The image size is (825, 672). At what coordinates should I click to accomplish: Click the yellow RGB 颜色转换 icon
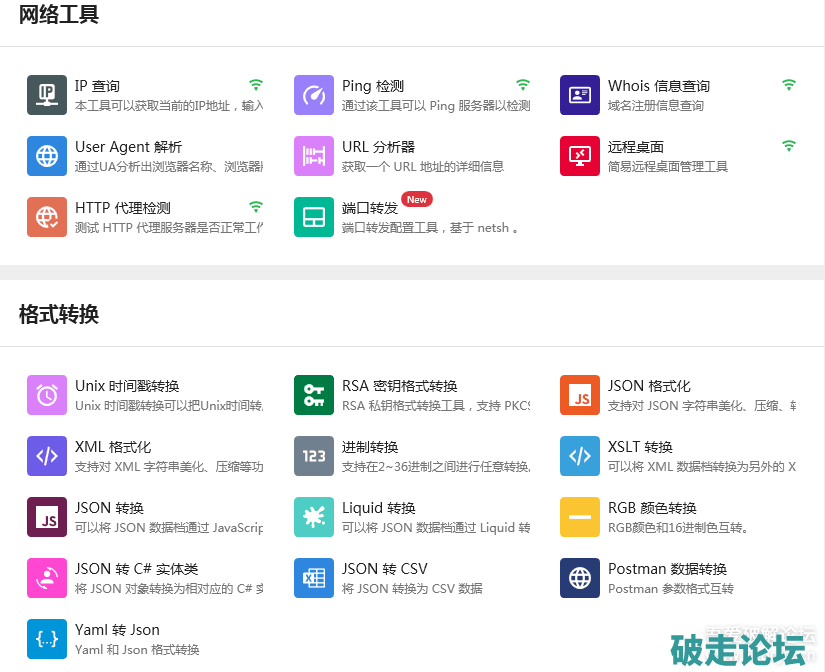(x=580, y=517)
